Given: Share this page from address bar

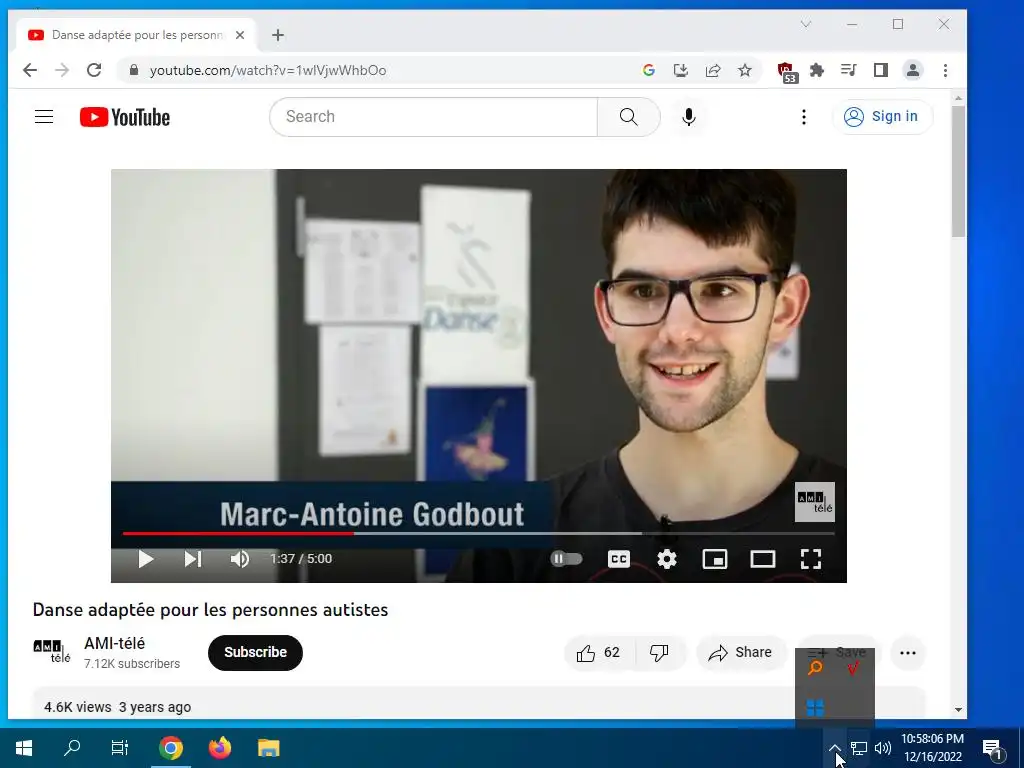Looking at the screenshot, I should click(x=712, y=70).
